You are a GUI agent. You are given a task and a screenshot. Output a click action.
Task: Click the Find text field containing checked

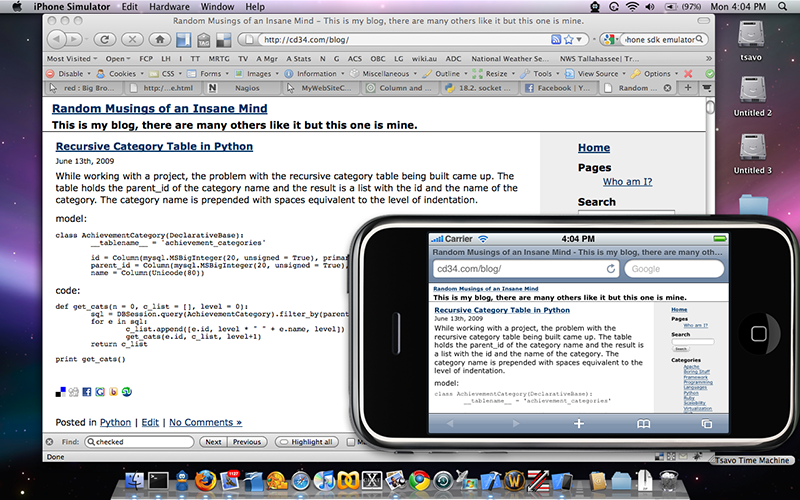[140, 442]
